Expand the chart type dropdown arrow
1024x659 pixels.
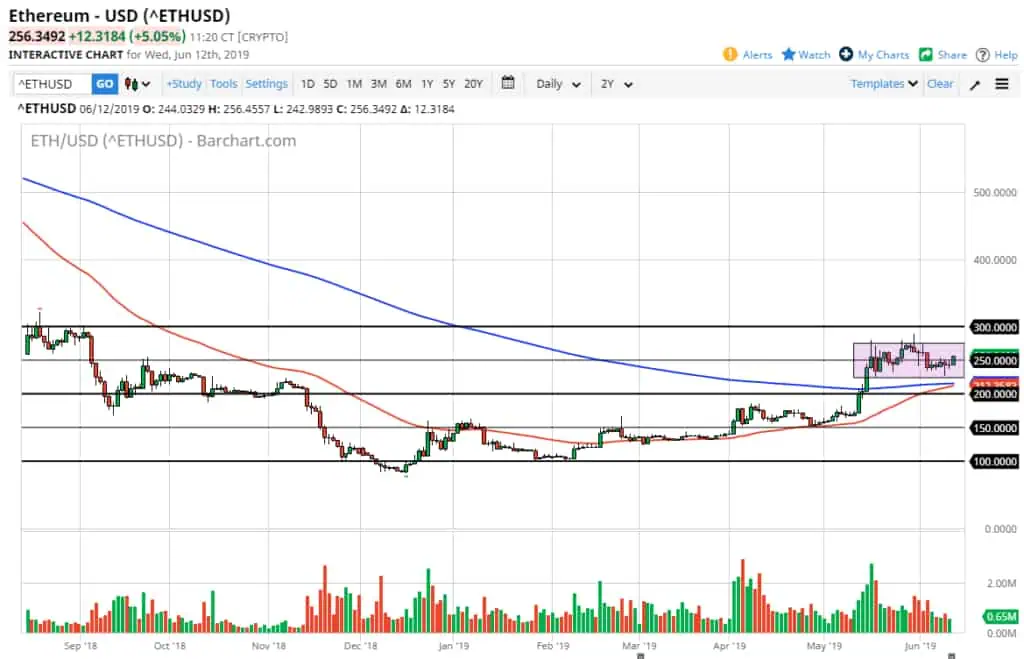click(146, 84)
